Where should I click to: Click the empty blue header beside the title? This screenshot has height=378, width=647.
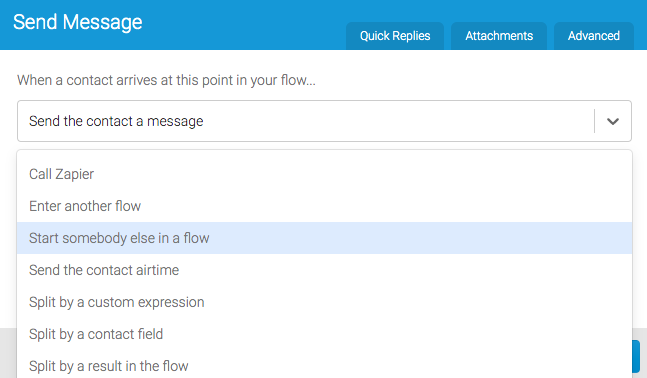(x=243, y=23)
